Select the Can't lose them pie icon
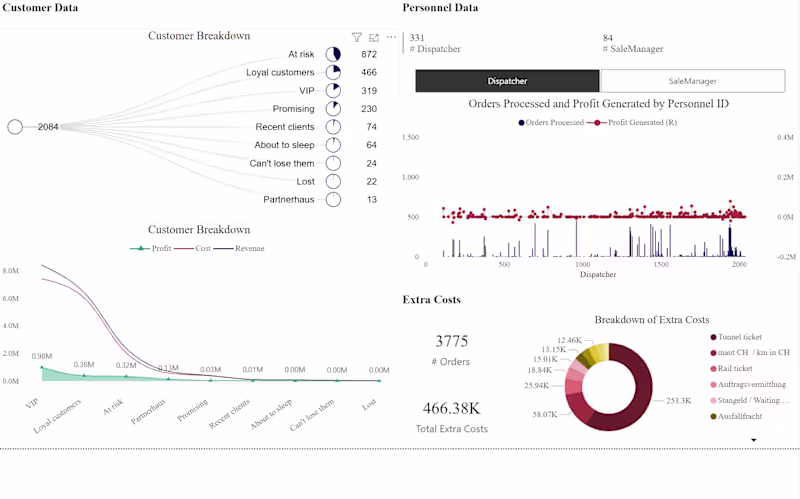 coord(333,163)
